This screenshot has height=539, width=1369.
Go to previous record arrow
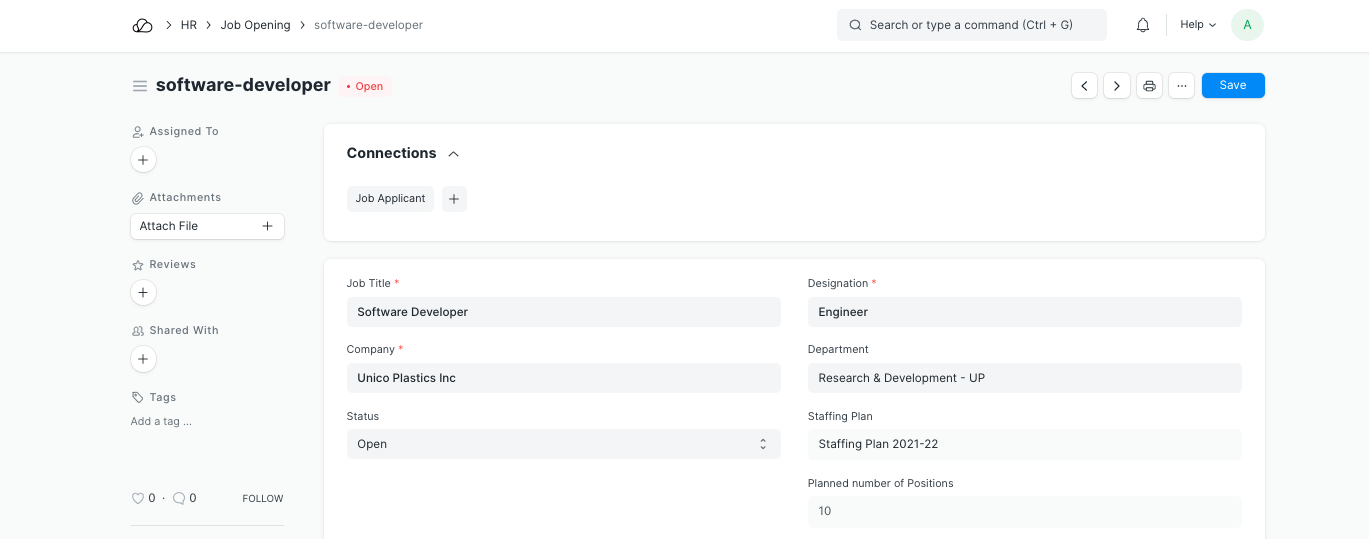(x=1084, y=86)
